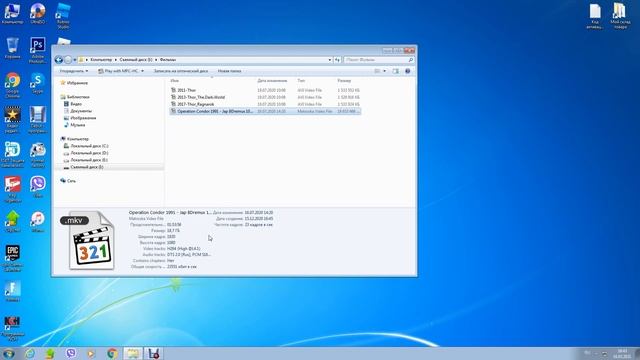Click Компьютер in address bar breadcrumb
This screenshot has width=640, height=360.
[101, 60]
